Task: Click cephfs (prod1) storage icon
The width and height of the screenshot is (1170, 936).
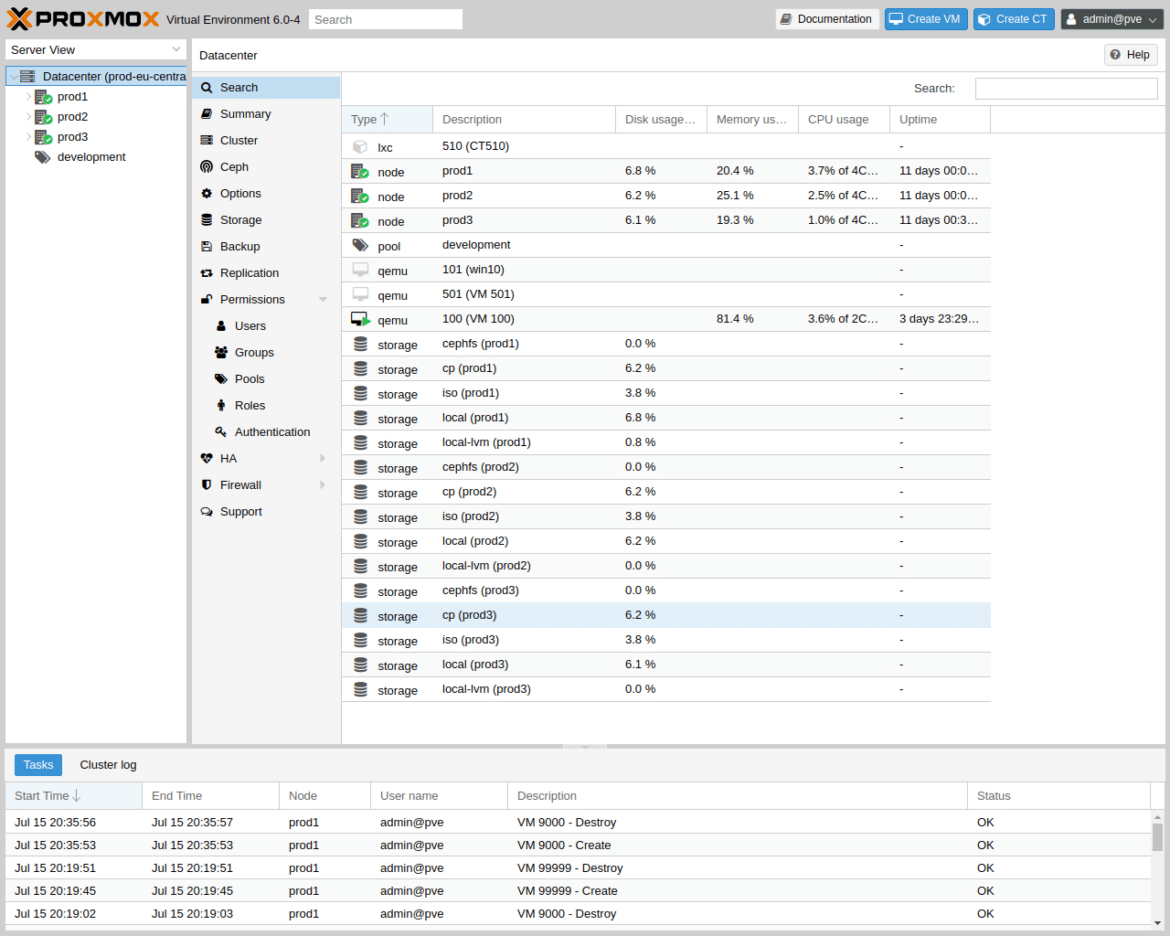Action: click(360, 343)
